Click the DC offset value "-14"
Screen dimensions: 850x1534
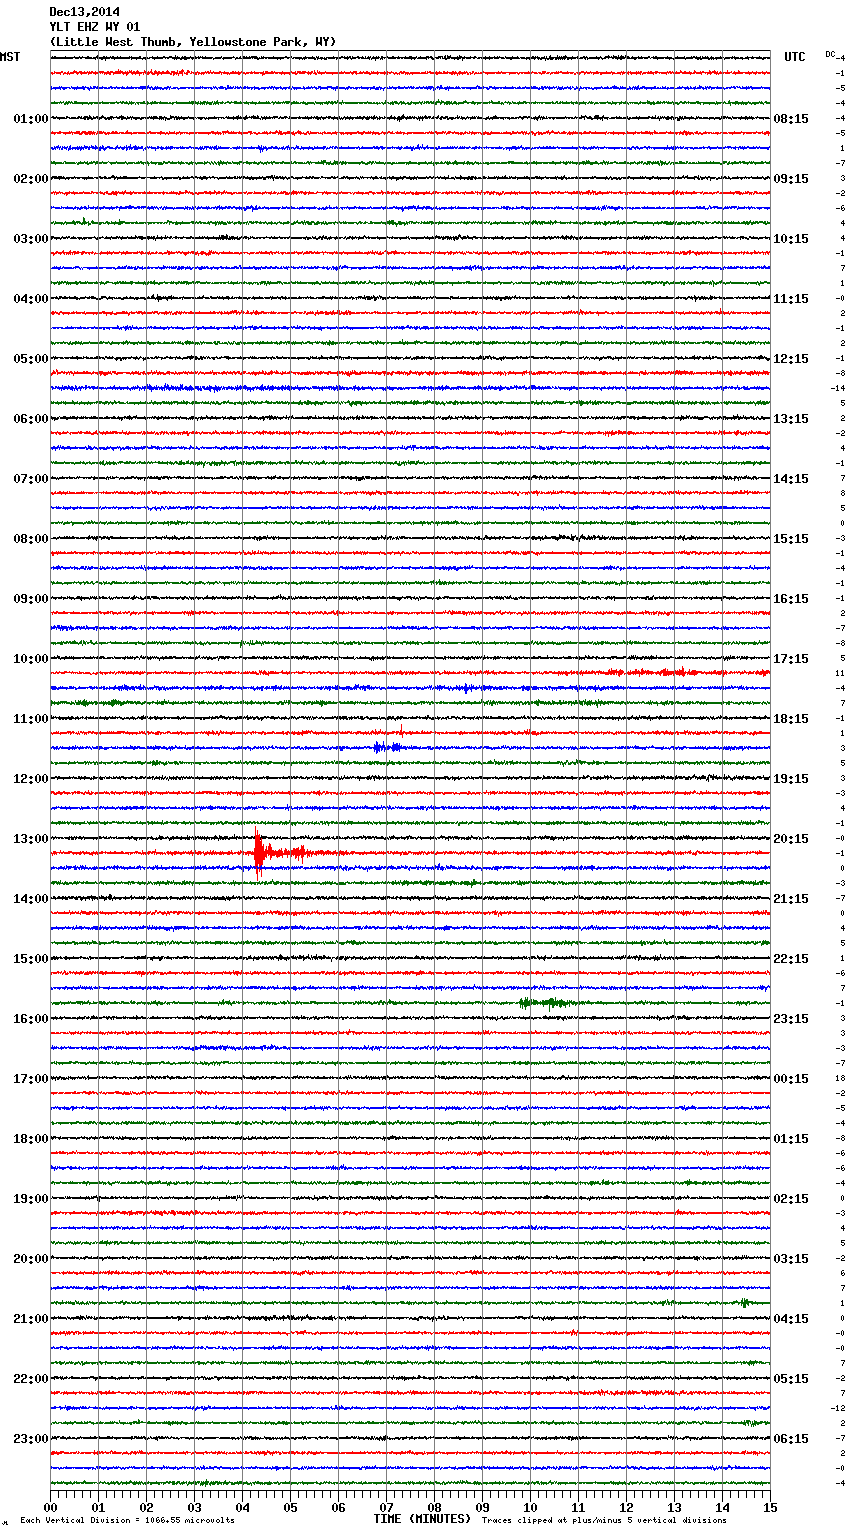tap(838, 388)
